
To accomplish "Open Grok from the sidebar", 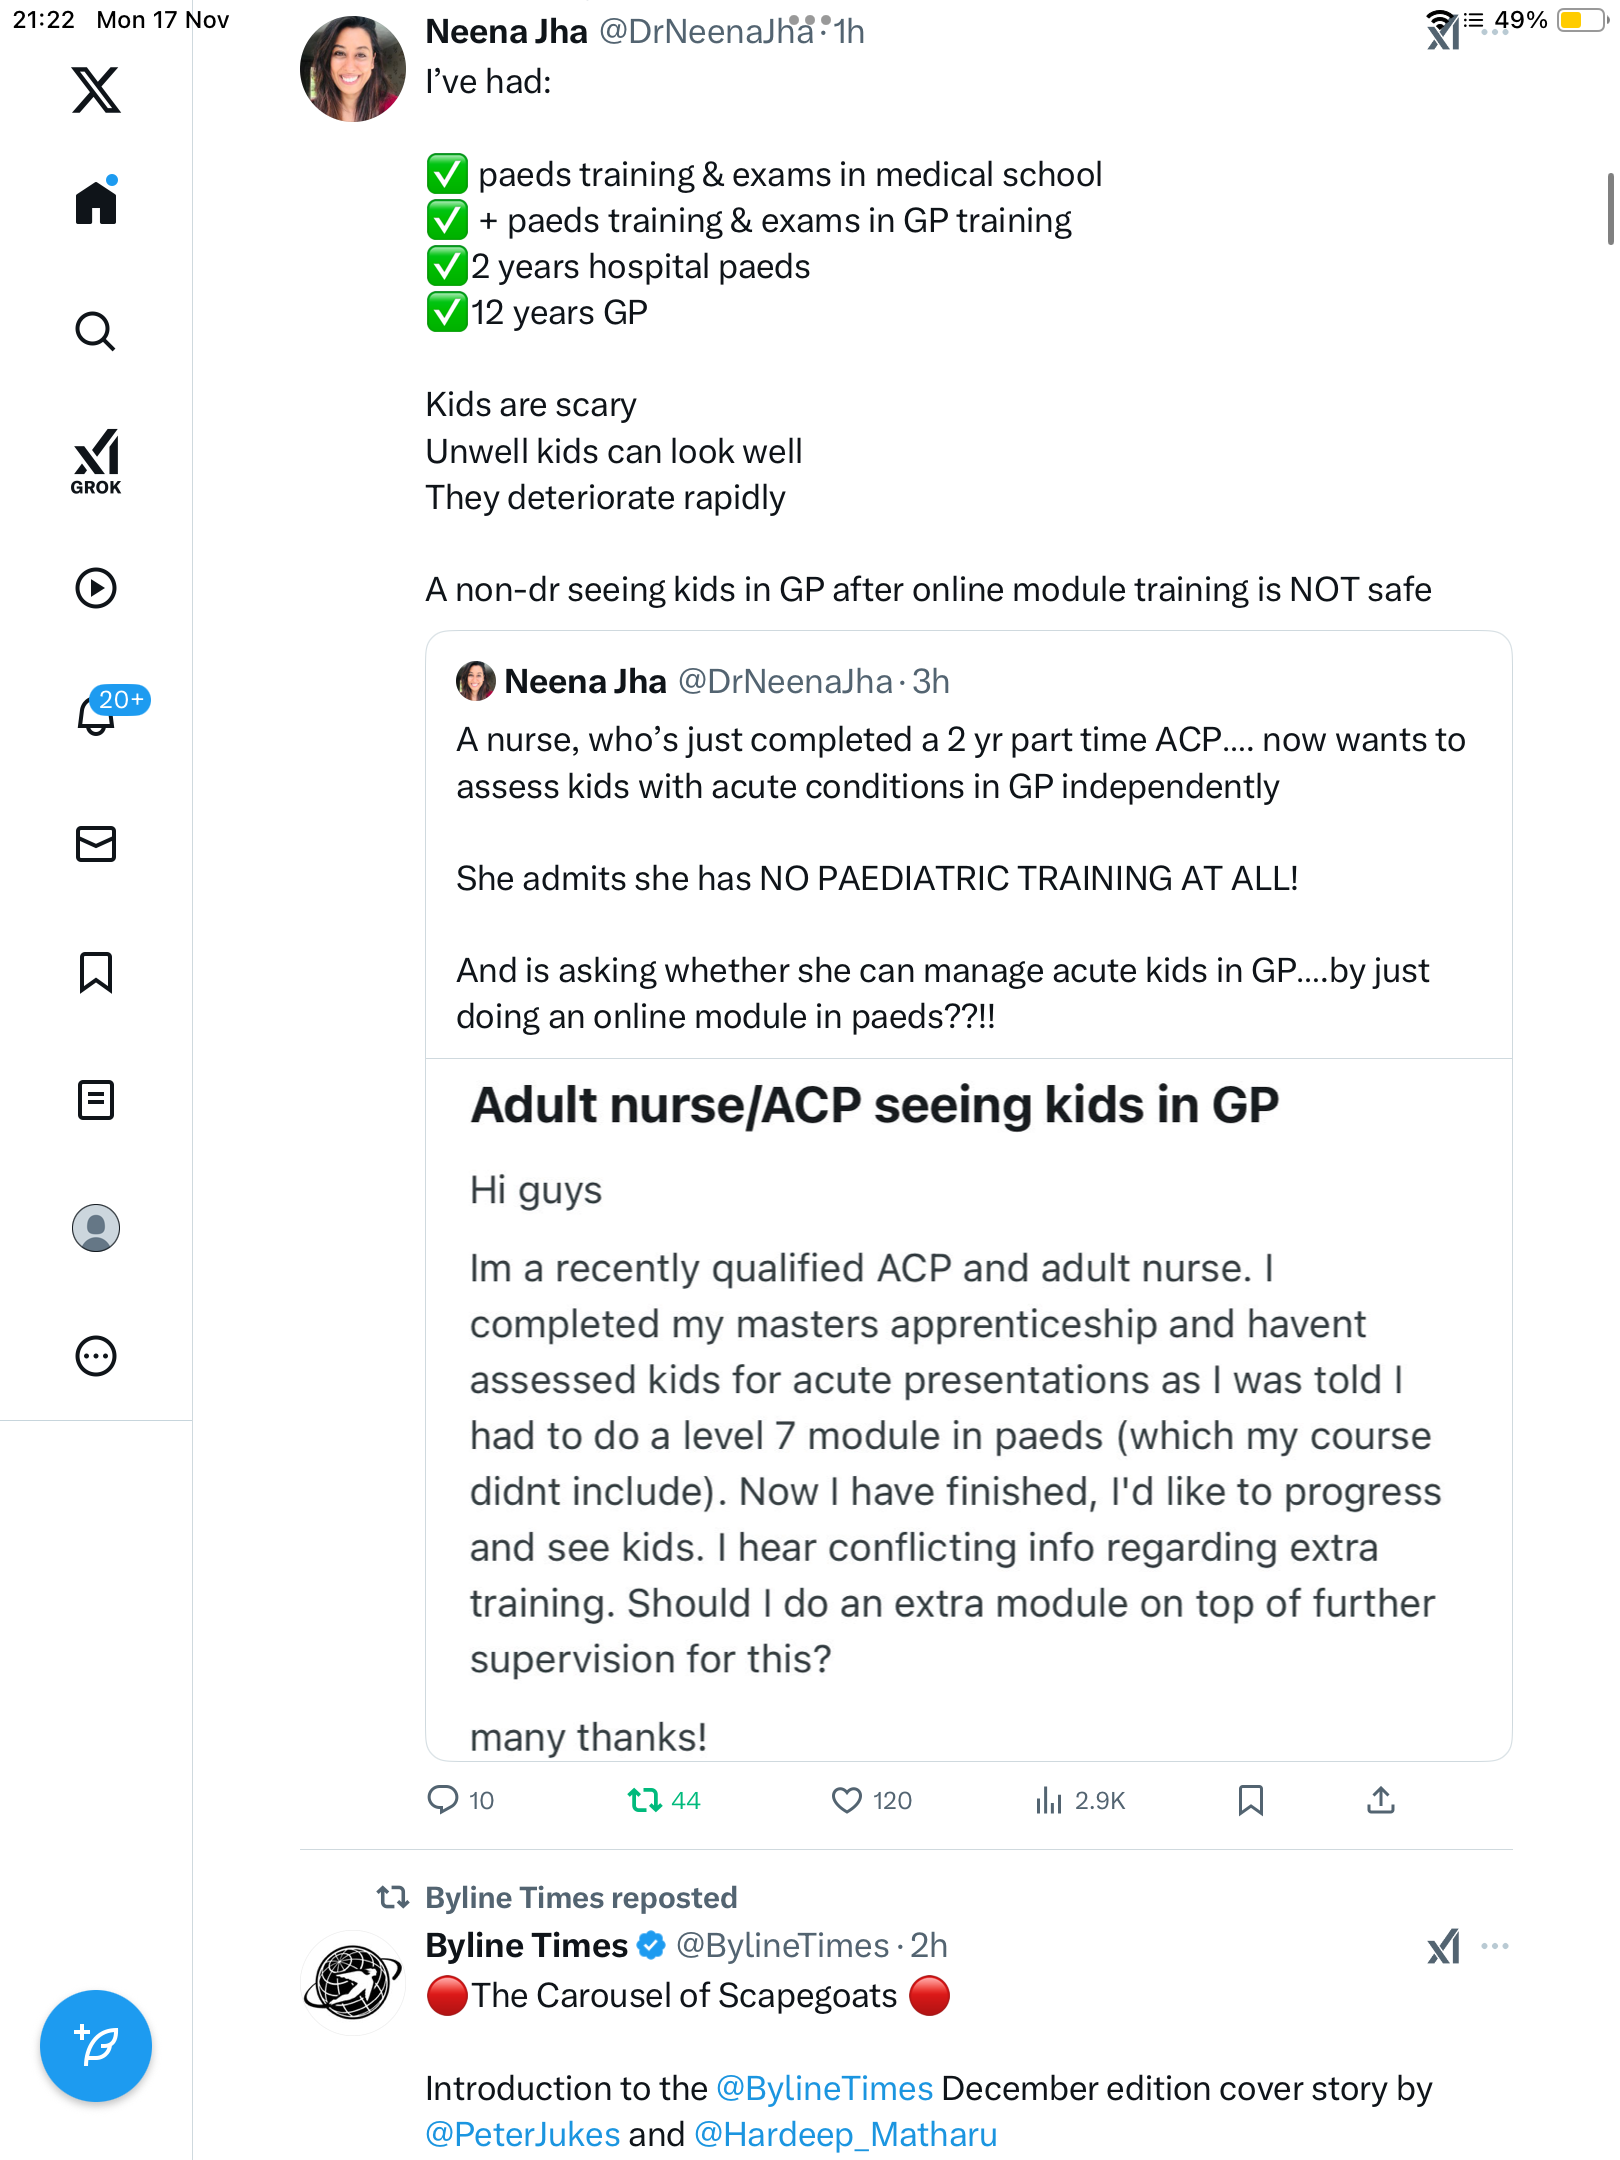I will 96,461.
